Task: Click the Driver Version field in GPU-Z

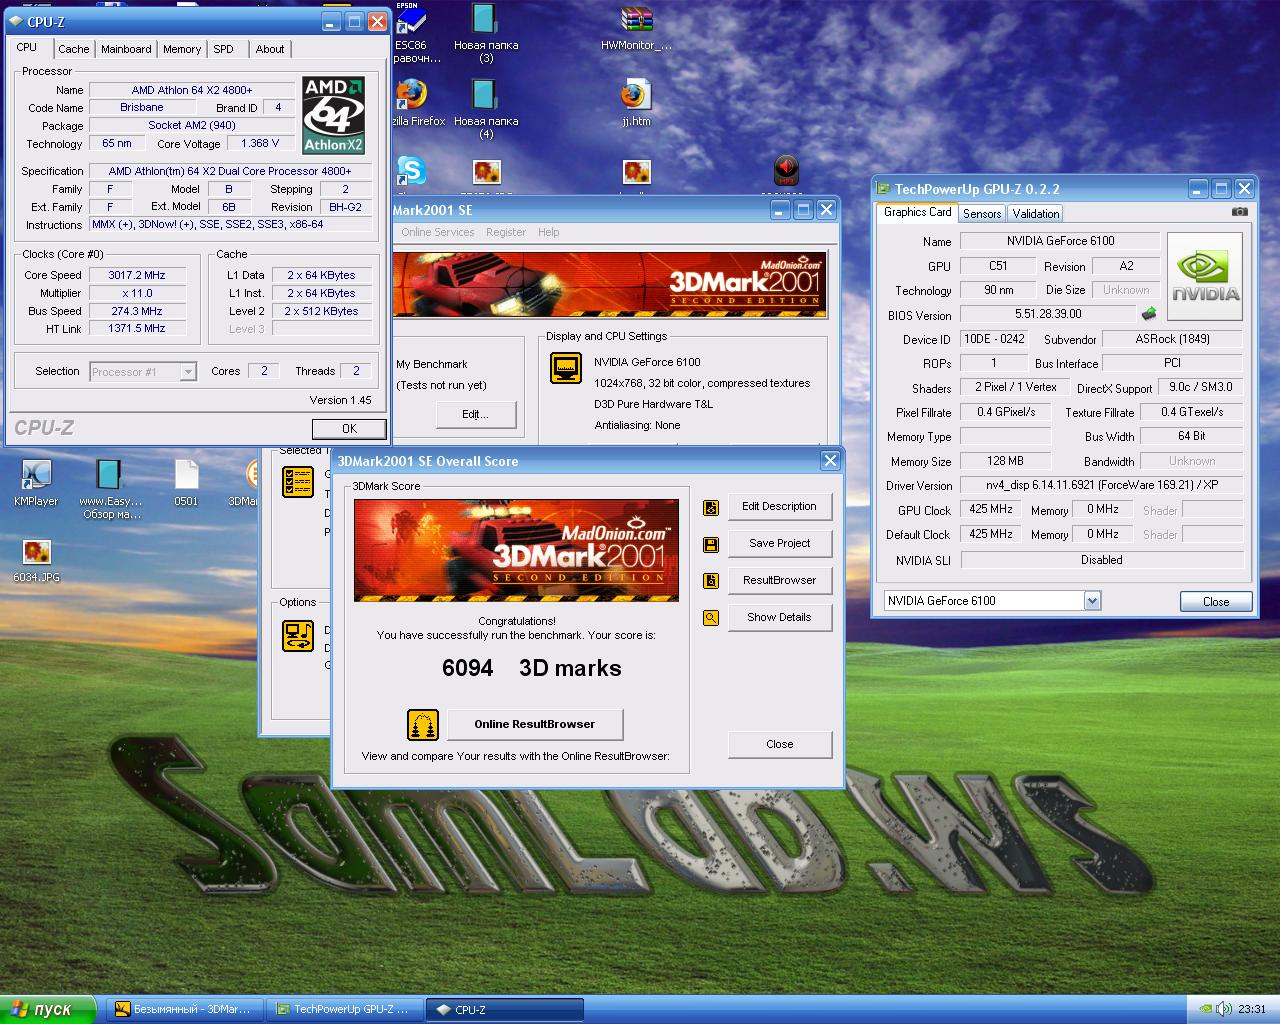Action: tap(1101, 485)
